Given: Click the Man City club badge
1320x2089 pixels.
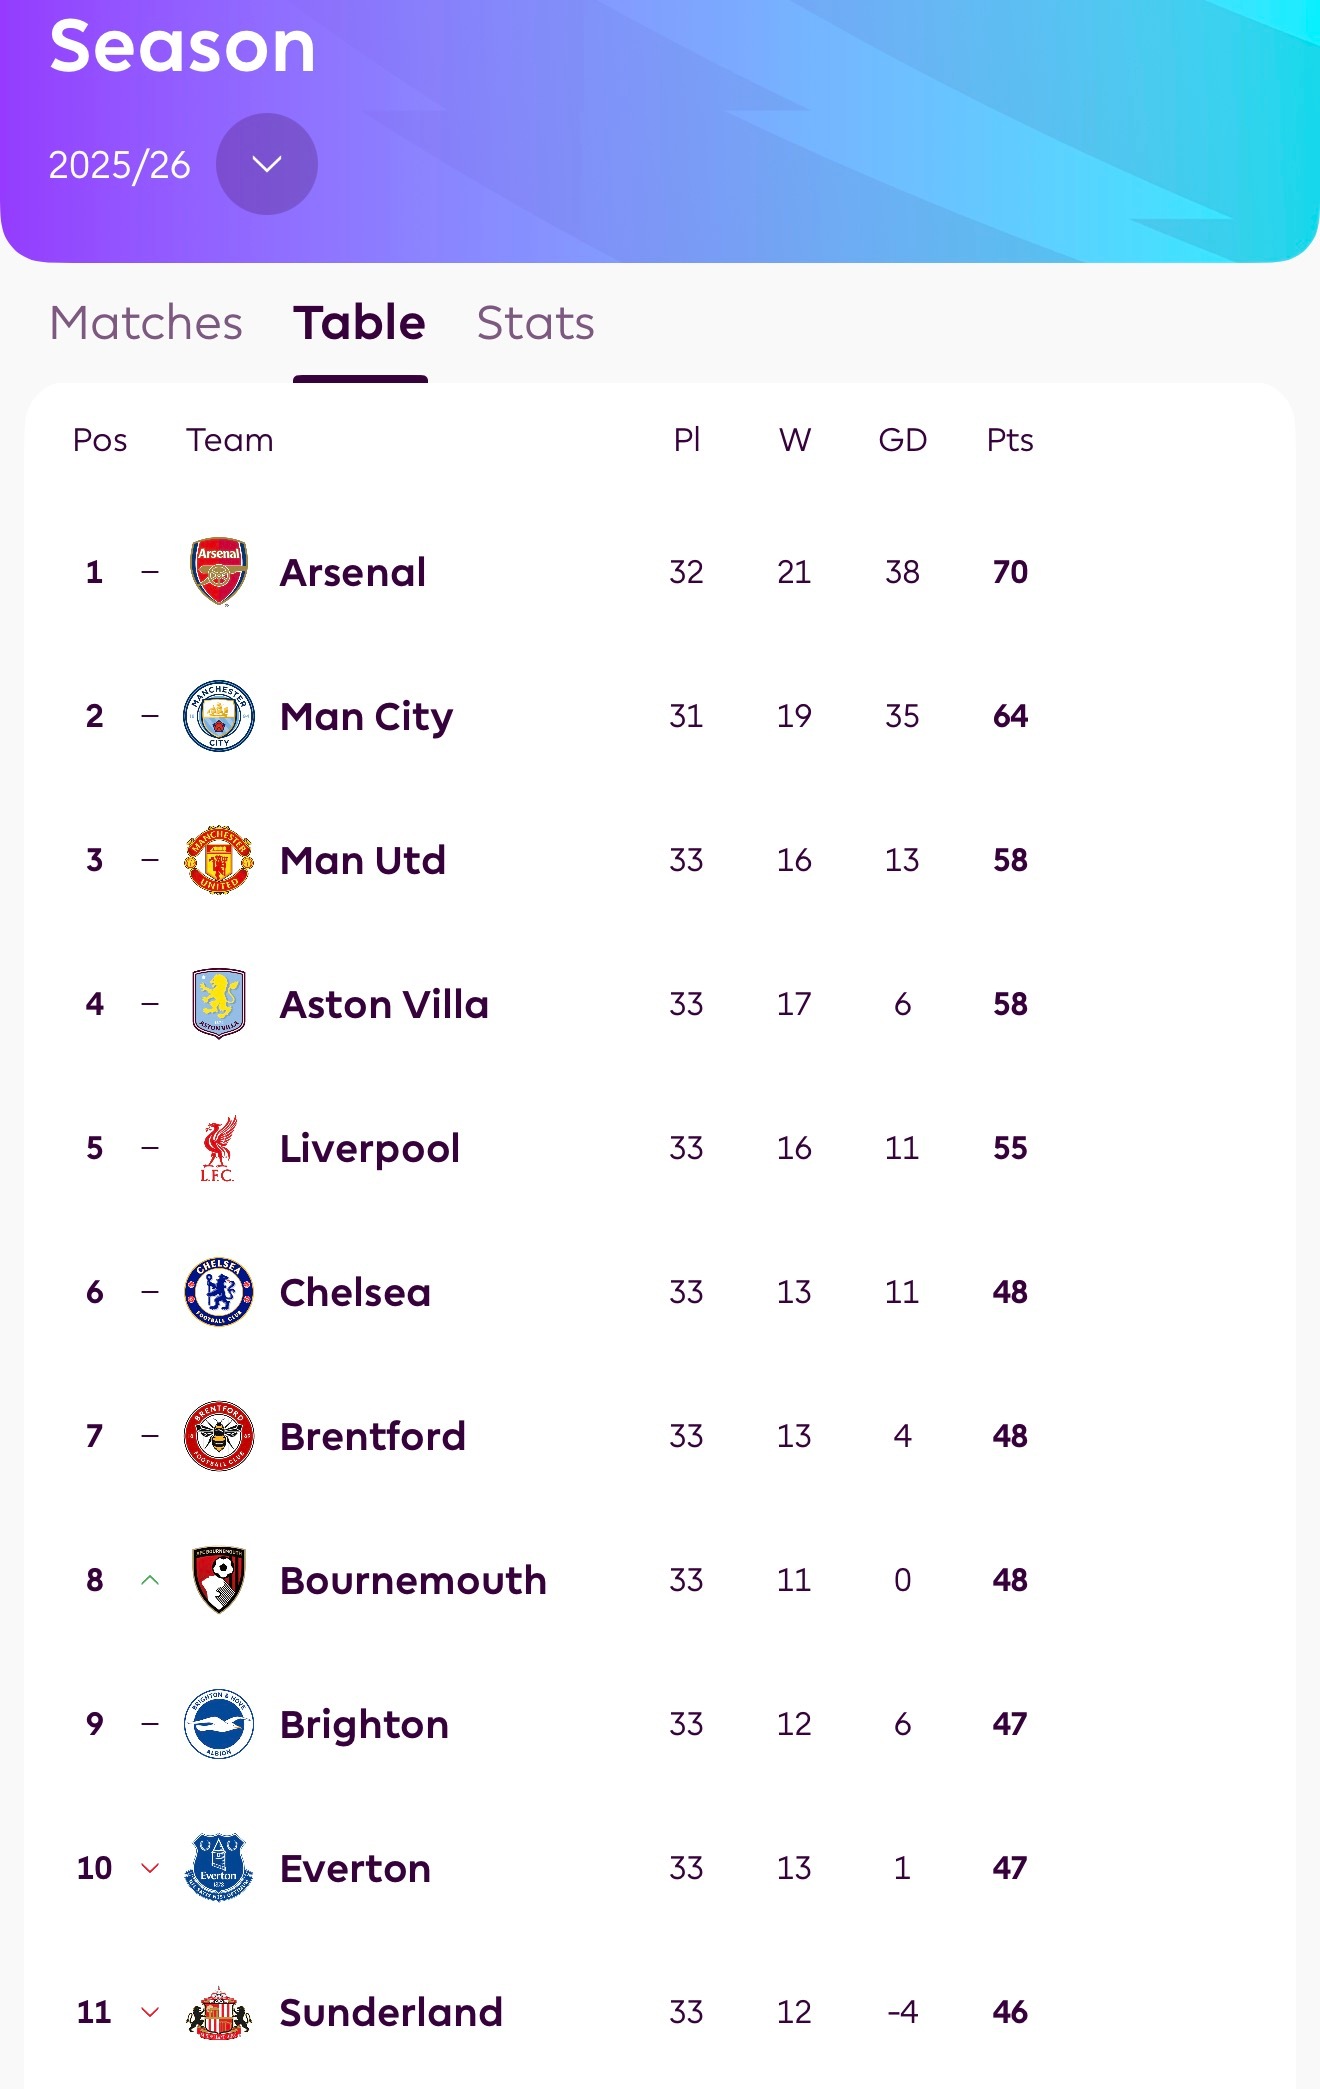Looking at the screenshot, I should pos(219,716).
